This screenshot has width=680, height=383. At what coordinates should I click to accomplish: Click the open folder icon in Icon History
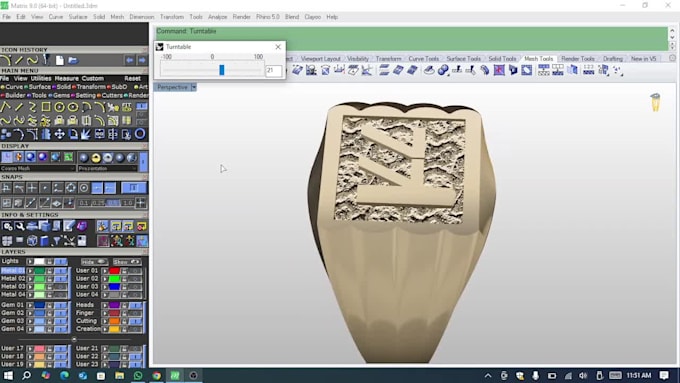coord(73,60)
